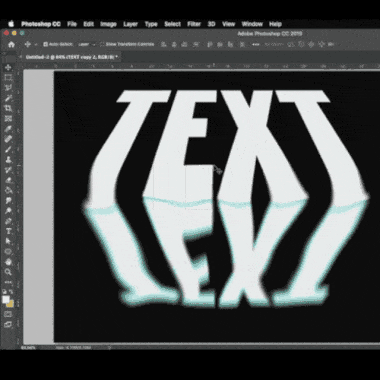Open the Move tool preset picker arrow
The image size is (380, 380).
coord(35,44)
